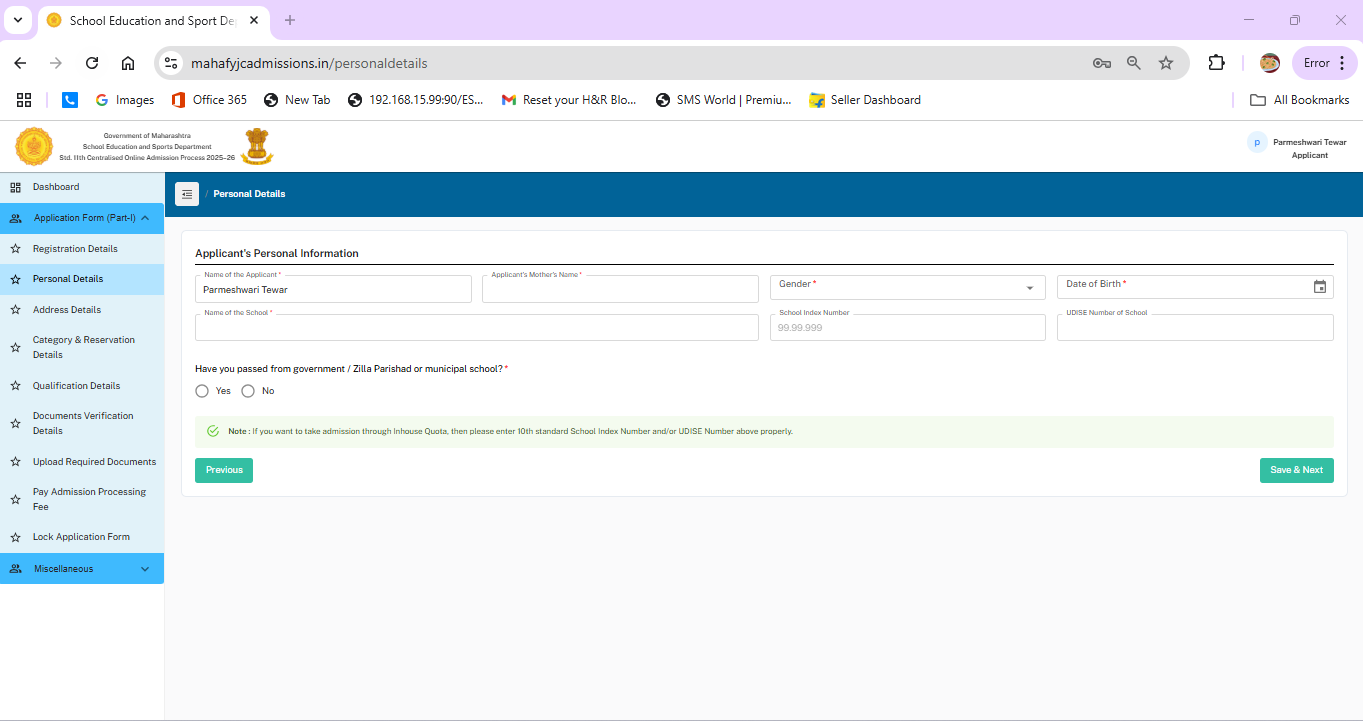Open the Office 365 bookmark
This screenshot has height=721, width=1363.
tap(209, 100)
